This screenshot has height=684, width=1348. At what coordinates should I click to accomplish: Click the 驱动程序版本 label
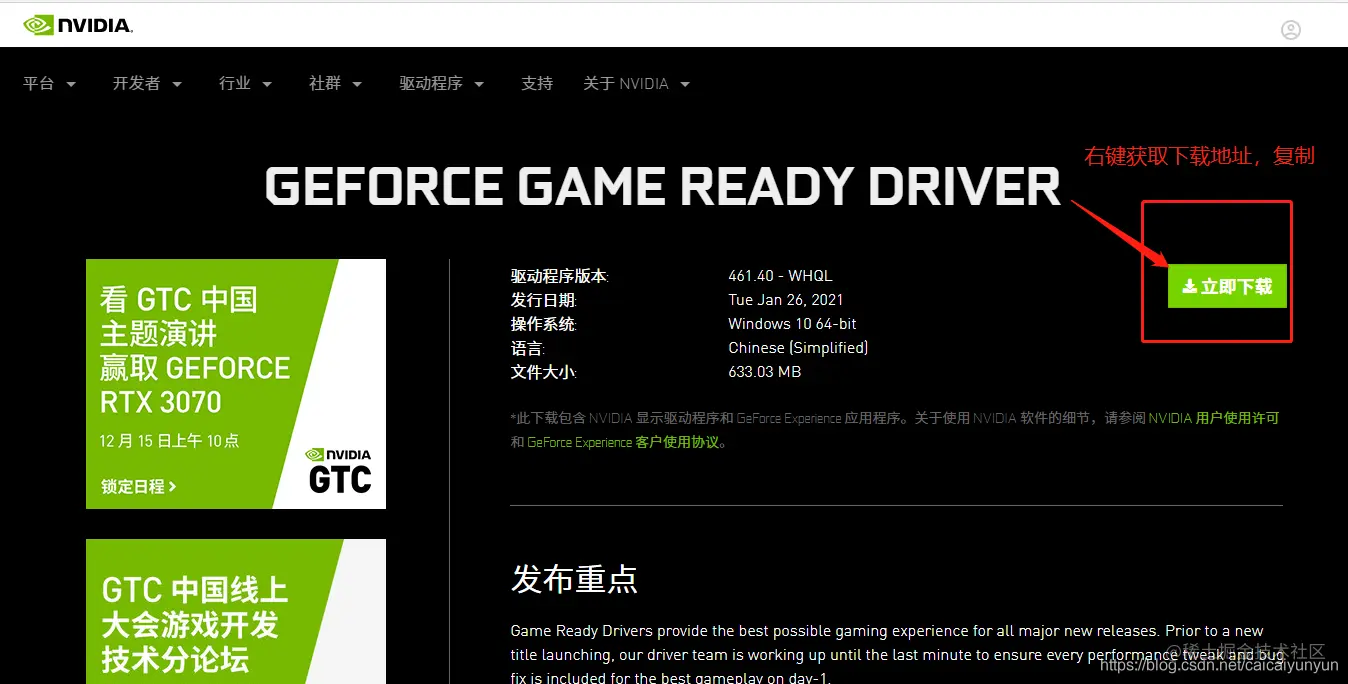pyautogui.click(x=559, y=276)
